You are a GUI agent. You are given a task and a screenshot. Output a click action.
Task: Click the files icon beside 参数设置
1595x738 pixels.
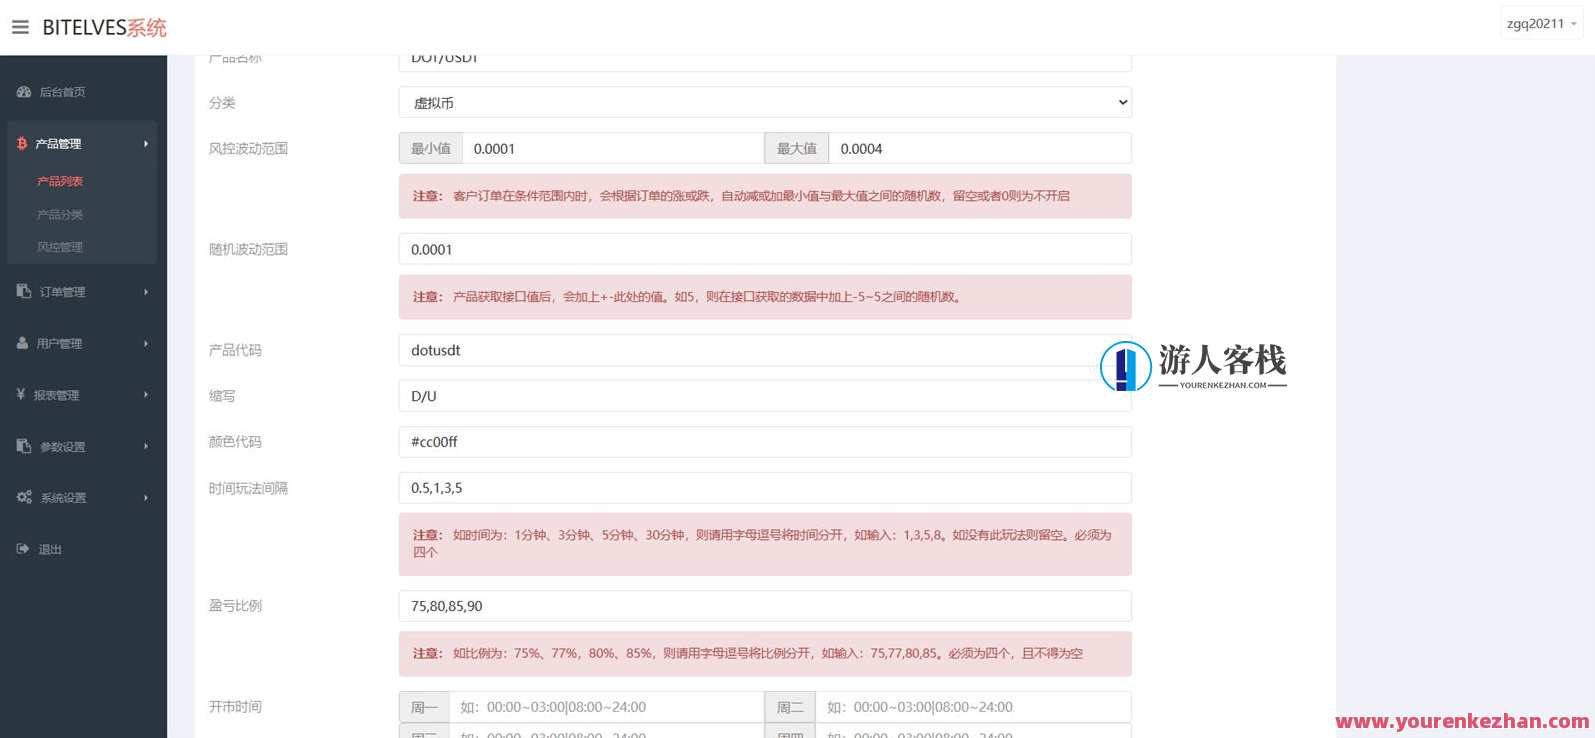pos(24,446)
